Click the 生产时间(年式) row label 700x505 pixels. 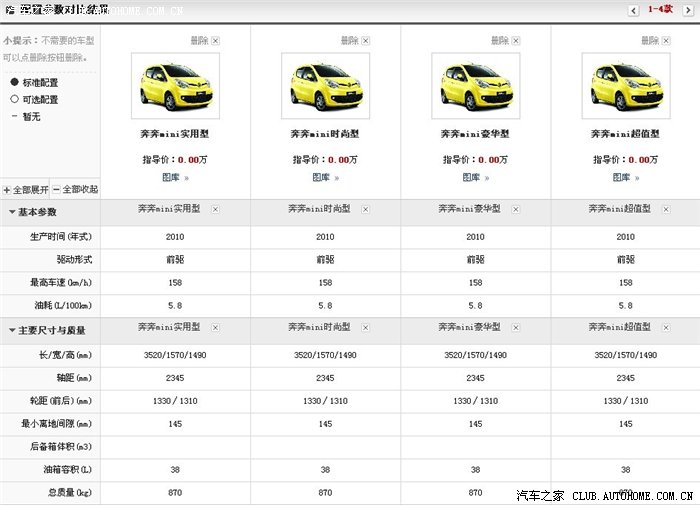pos(61,237)
